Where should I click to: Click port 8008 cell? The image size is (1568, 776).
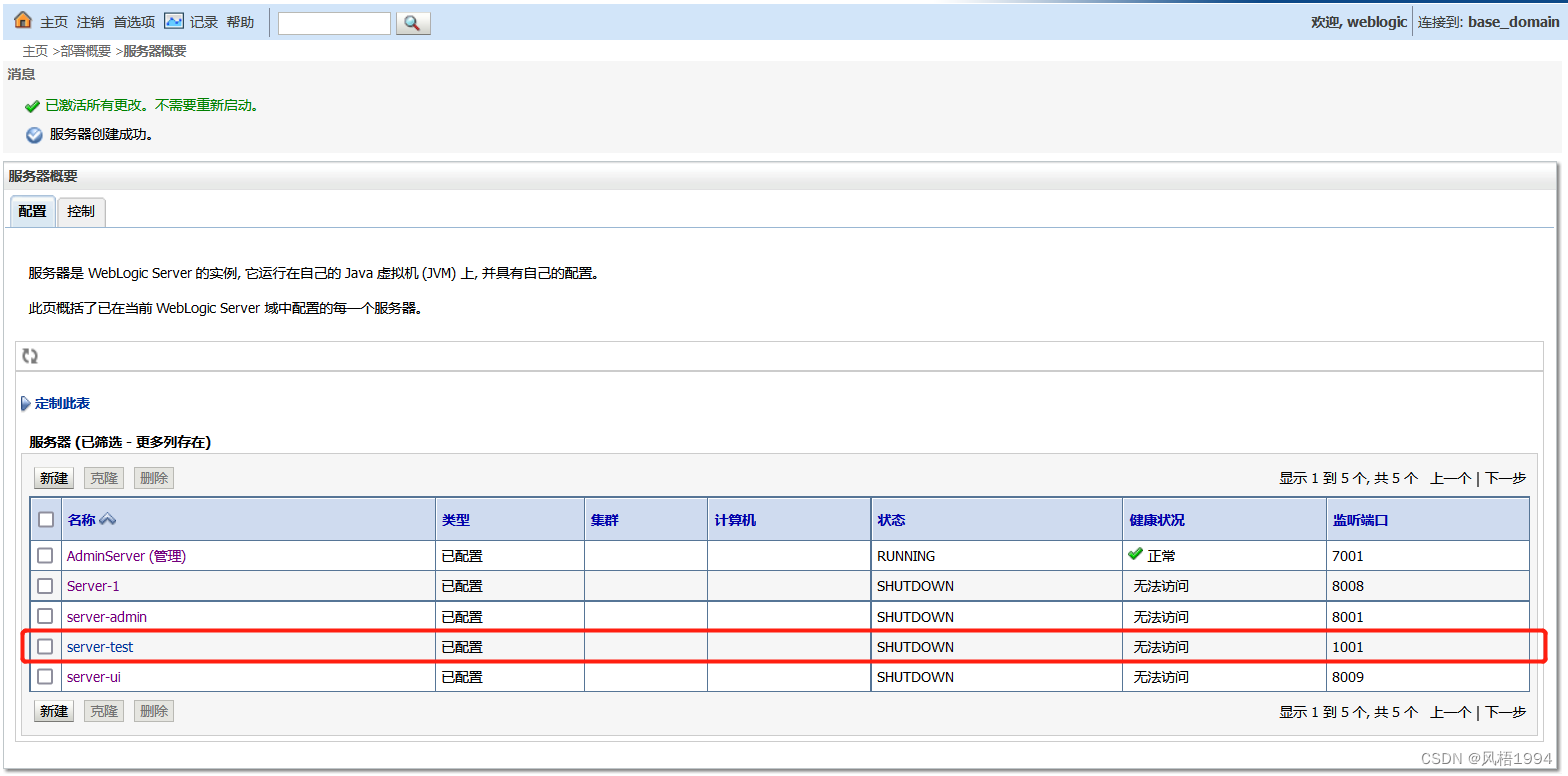pos(1347,586)
